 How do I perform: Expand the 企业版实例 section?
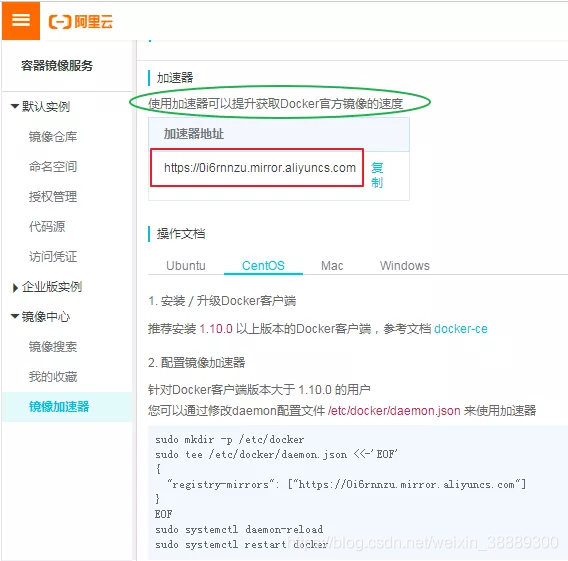[x=15, y=287]
